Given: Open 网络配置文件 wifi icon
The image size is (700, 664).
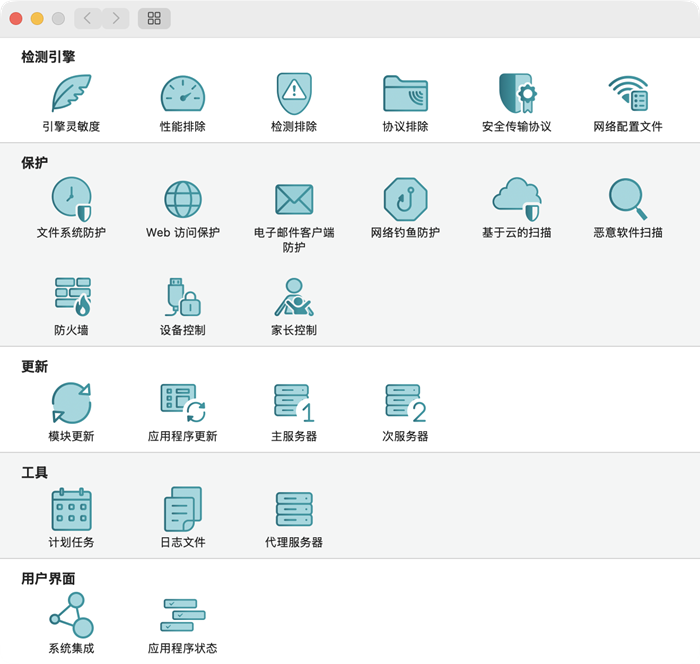Looking at the screenshot, I should click(628, 93).
